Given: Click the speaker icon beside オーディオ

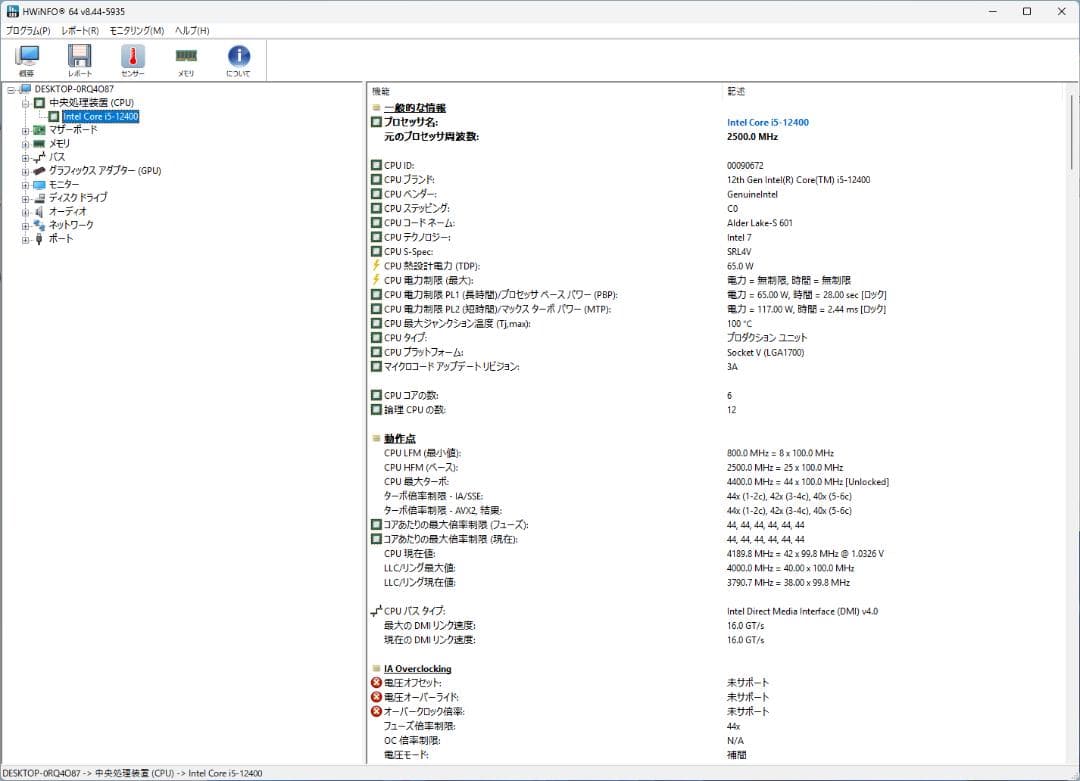Looking at the screenshot, I should (x=39, y=211).
